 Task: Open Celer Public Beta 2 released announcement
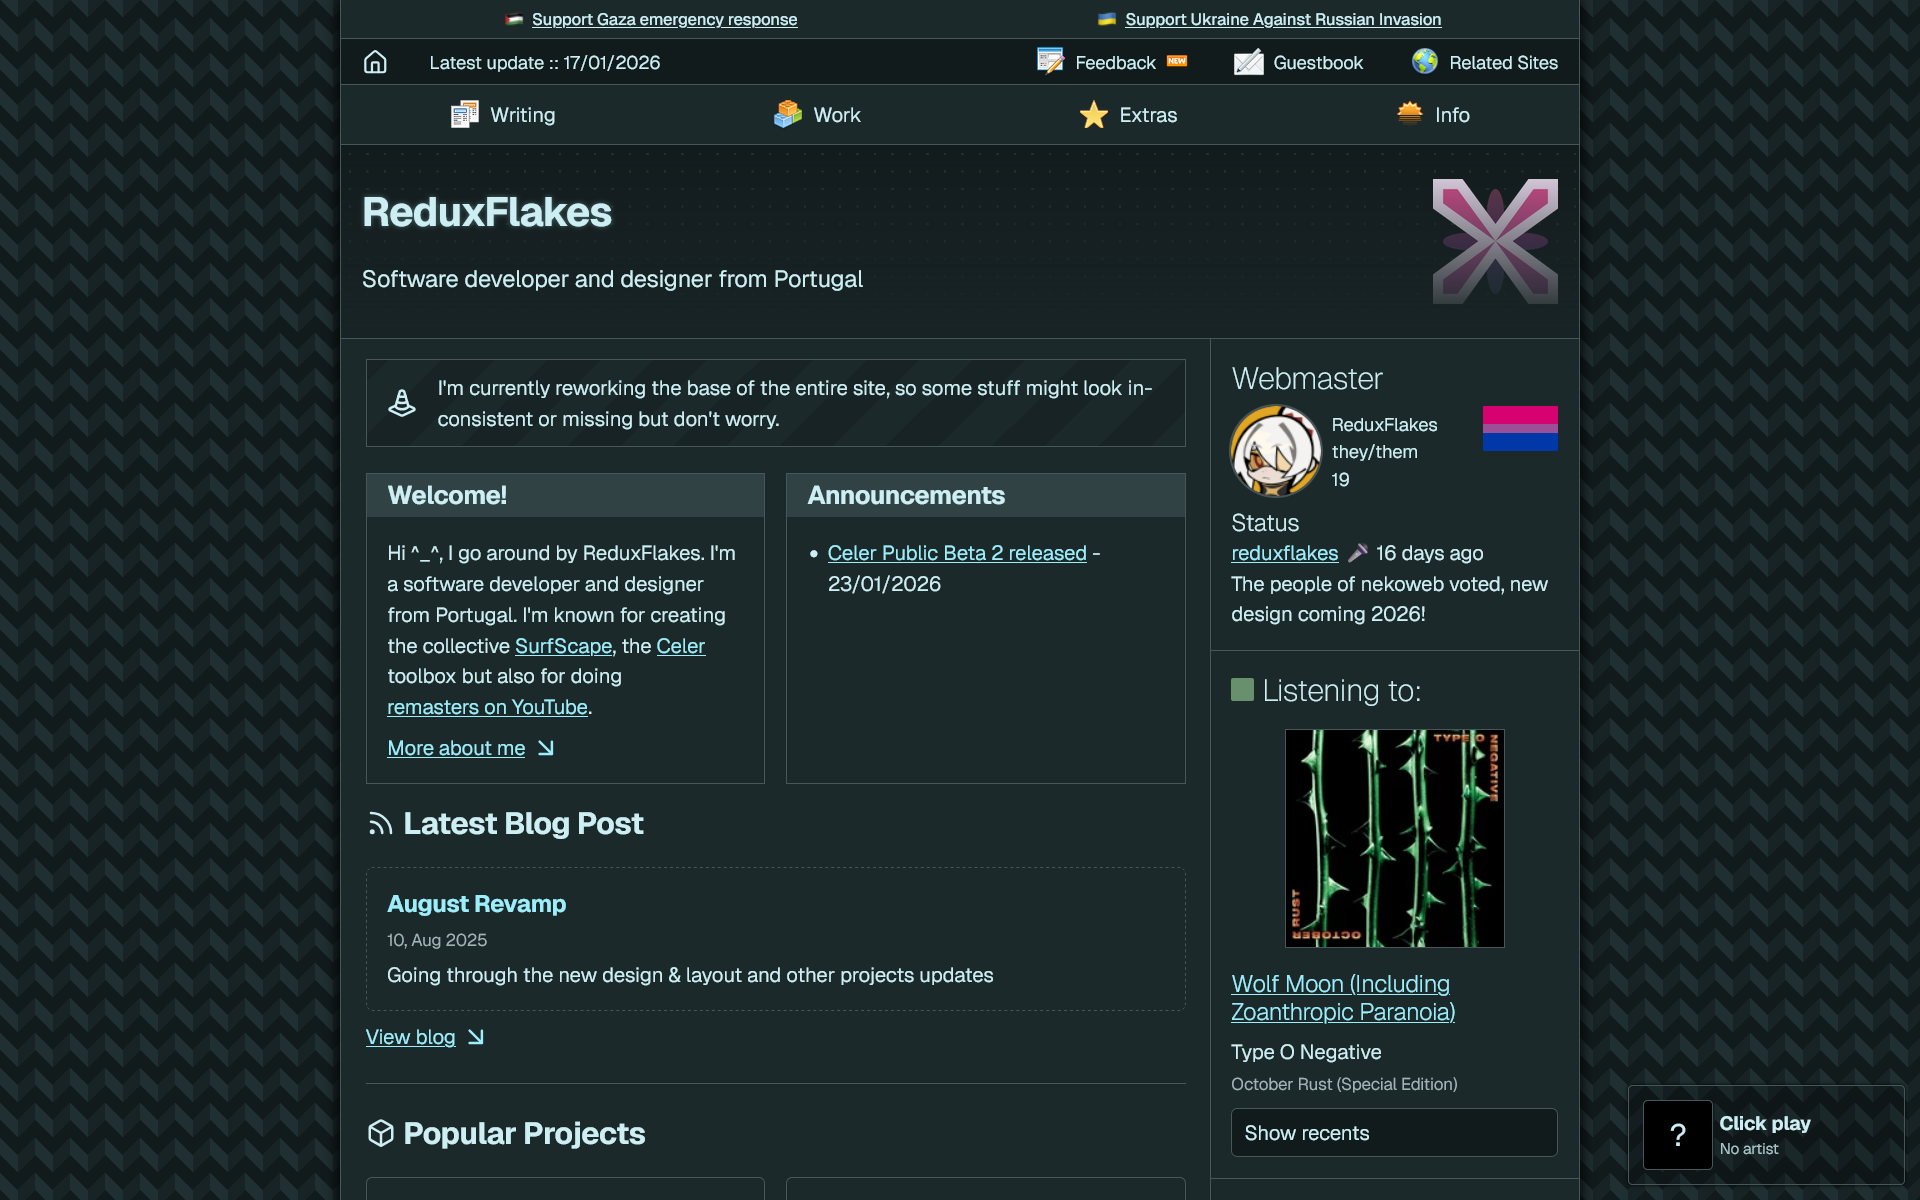(956, 553)
